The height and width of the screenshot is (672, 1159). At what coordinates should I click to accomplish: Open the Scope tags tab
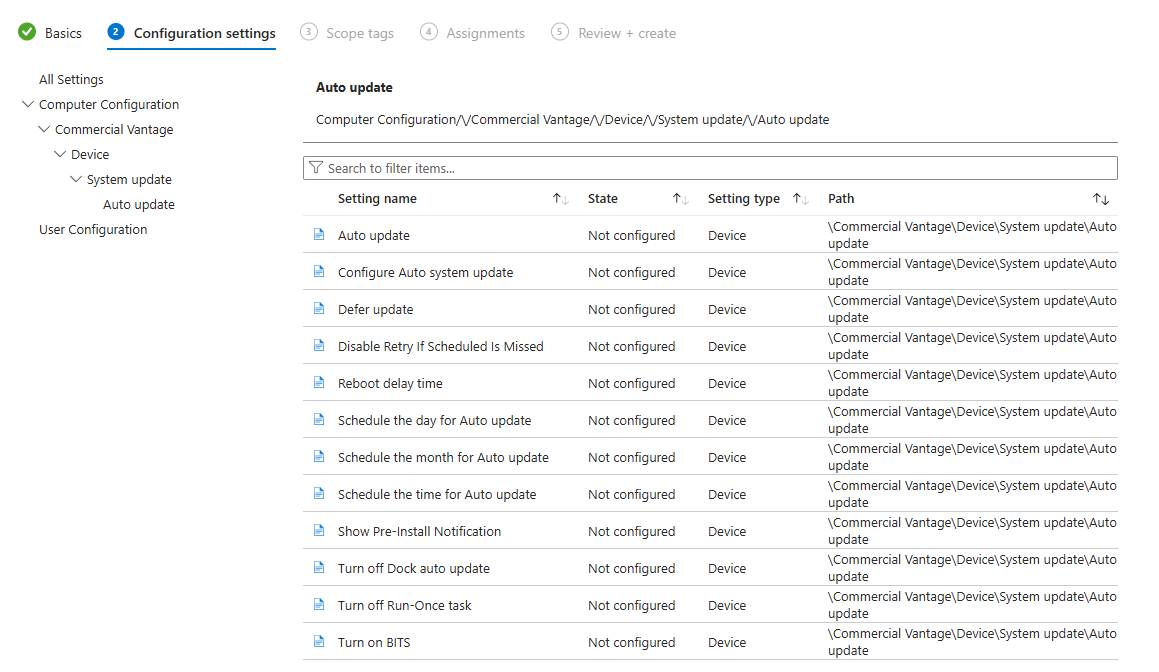pos(360,33)
